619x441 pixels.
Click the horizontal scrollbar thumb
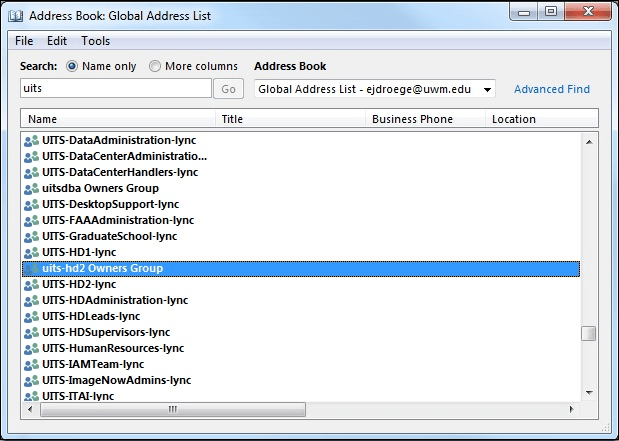point(173,409)
